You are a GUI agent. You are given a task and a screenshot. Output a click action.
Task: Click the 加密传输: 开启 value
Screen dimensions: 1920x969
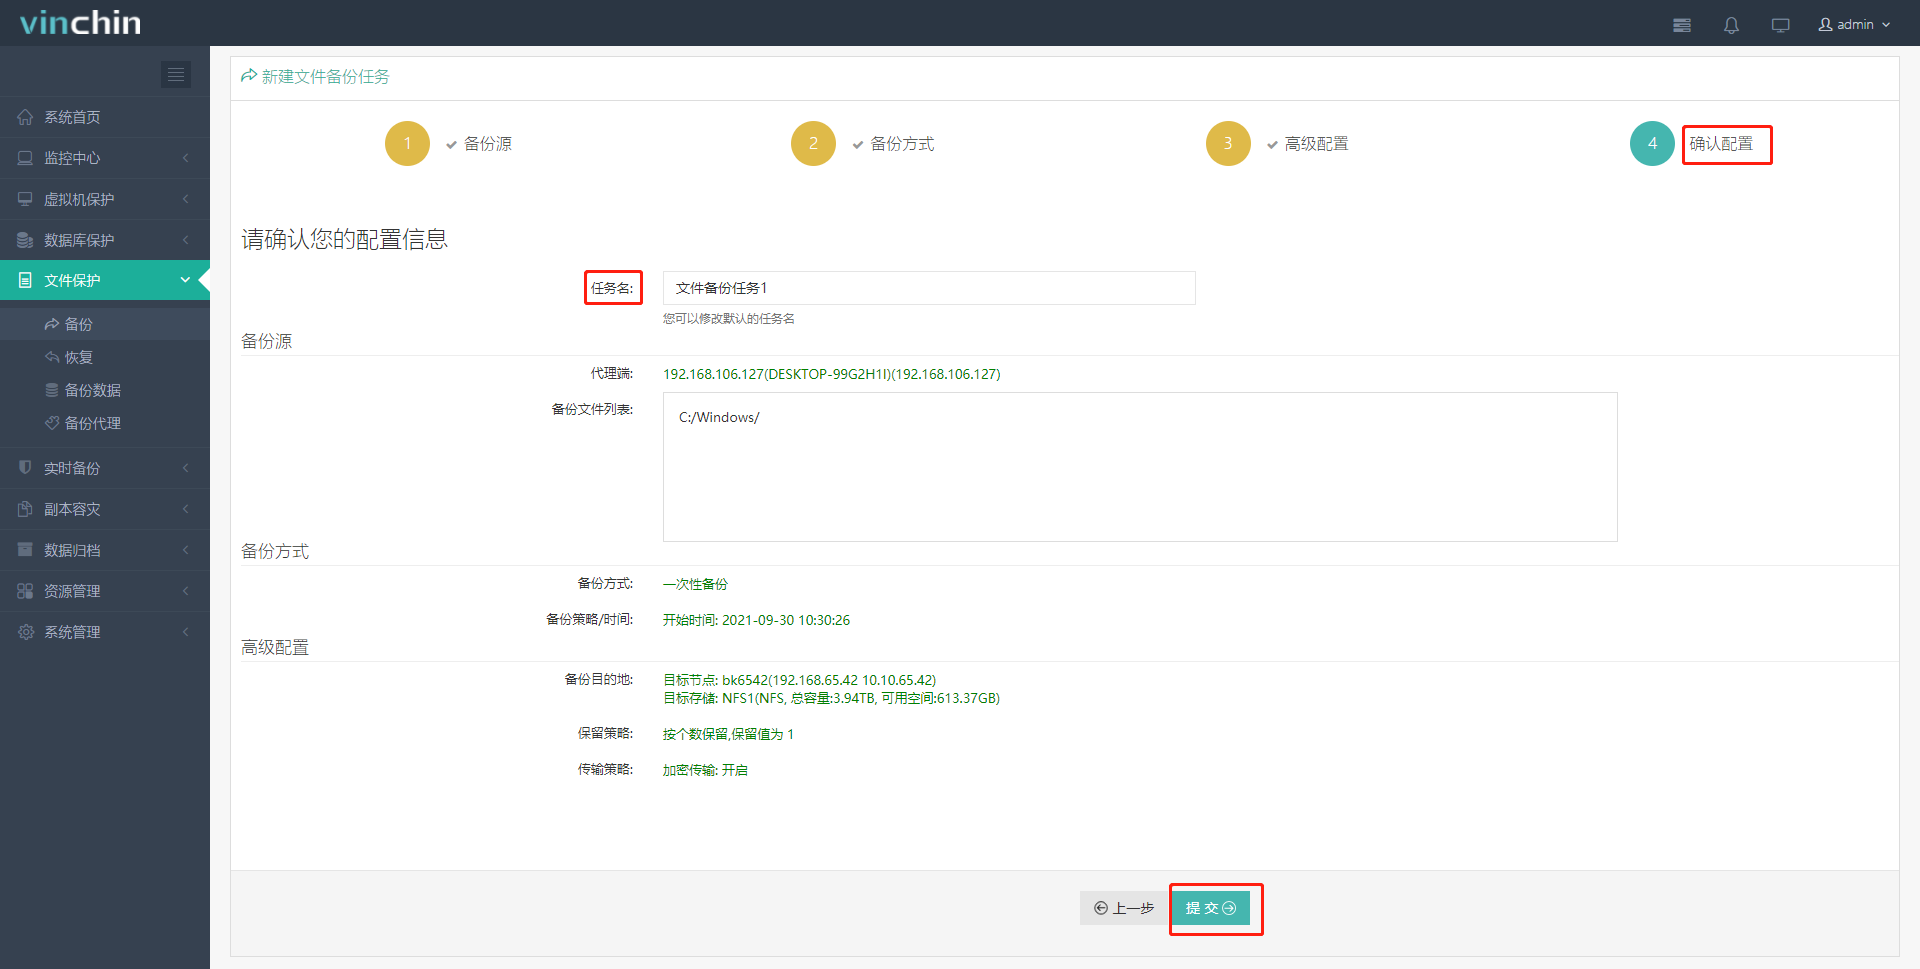705,770
